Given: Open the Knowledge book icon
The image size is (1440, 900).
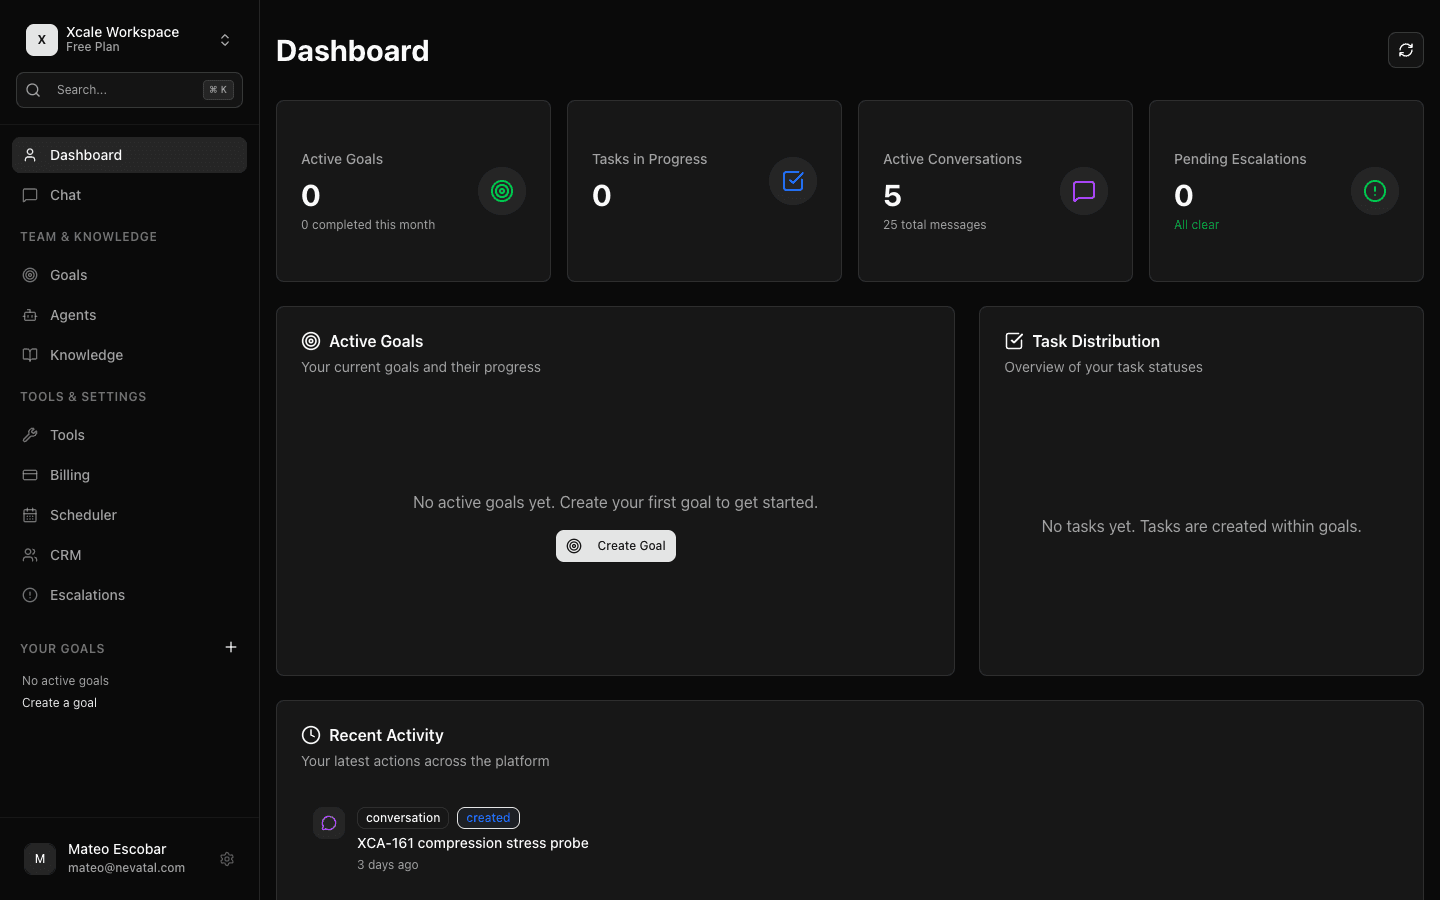Looking at the screenshot, I should [x=30, y=355].
